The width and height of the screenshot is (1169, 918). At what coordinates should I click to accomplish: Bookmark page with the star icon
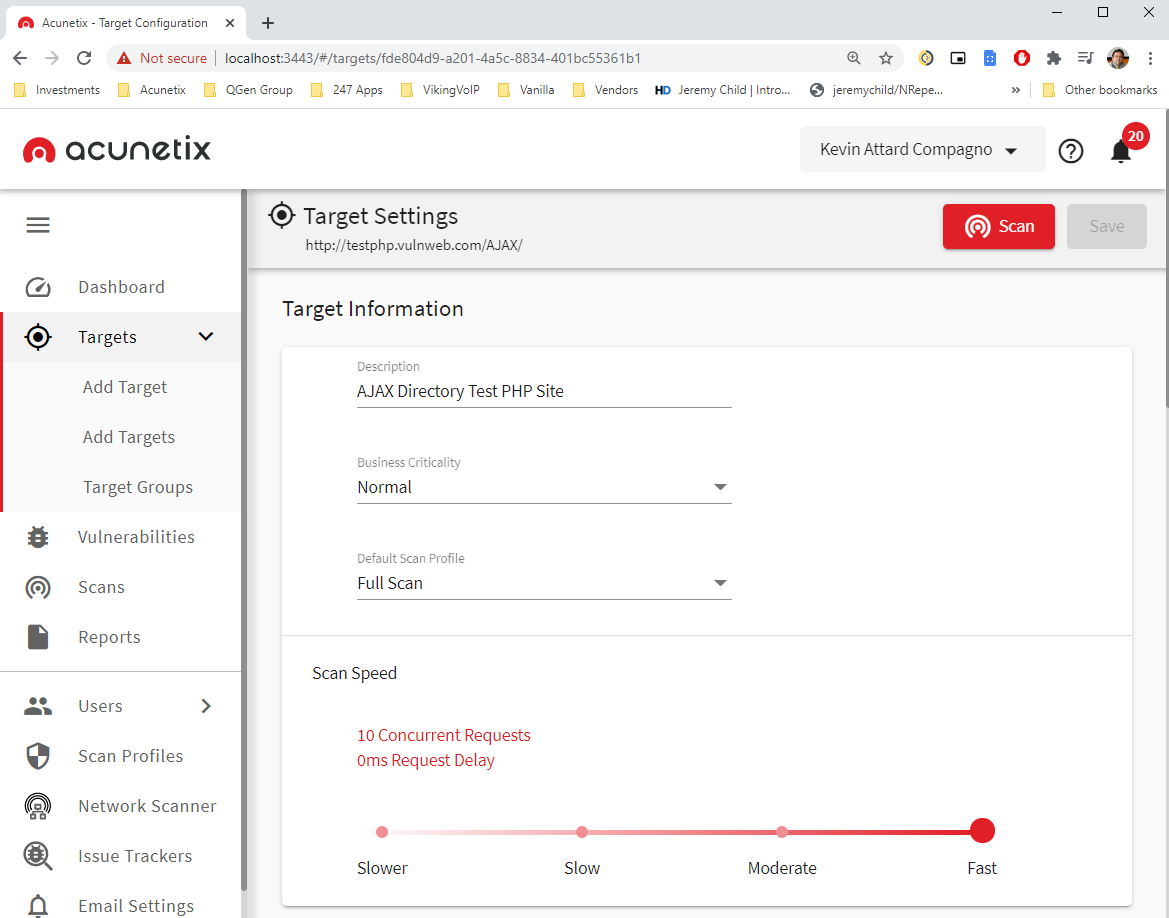886,58
